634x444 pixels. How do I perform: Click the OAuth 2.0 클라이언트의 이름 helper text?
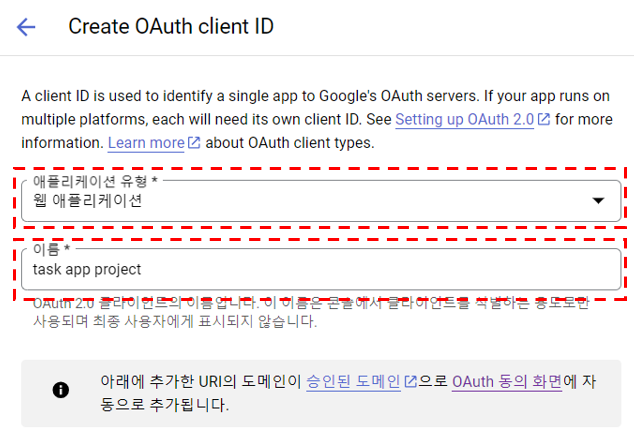pyautogui.click(x=311, y=312)
